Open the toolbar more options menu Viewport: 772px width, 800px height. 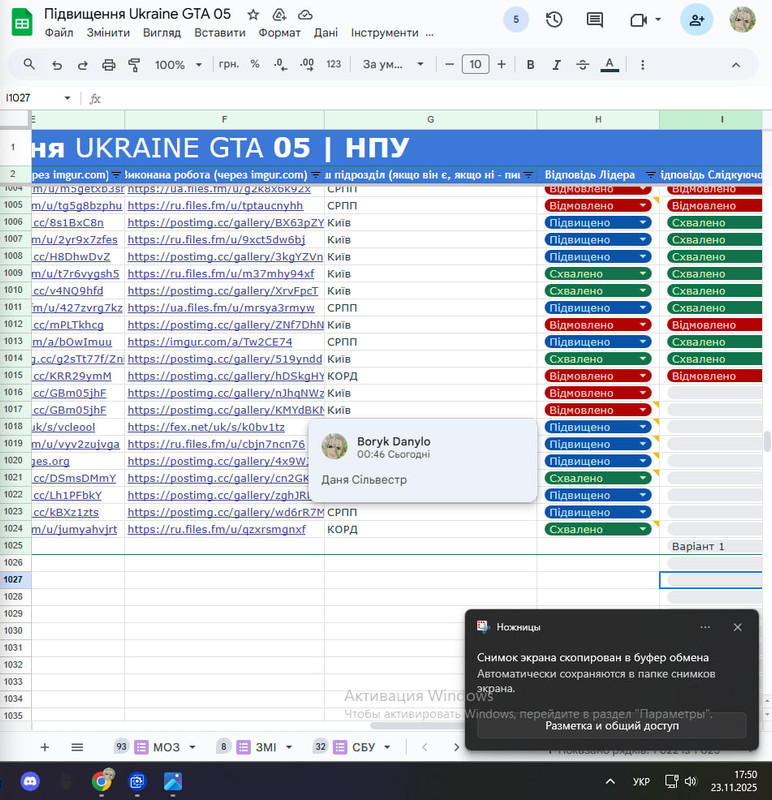(642, 65)
